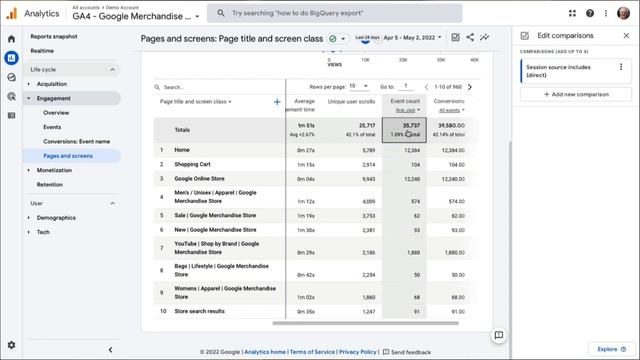Open the Realtime report
This screenshot has width=640, height=360.
point(42,51)
